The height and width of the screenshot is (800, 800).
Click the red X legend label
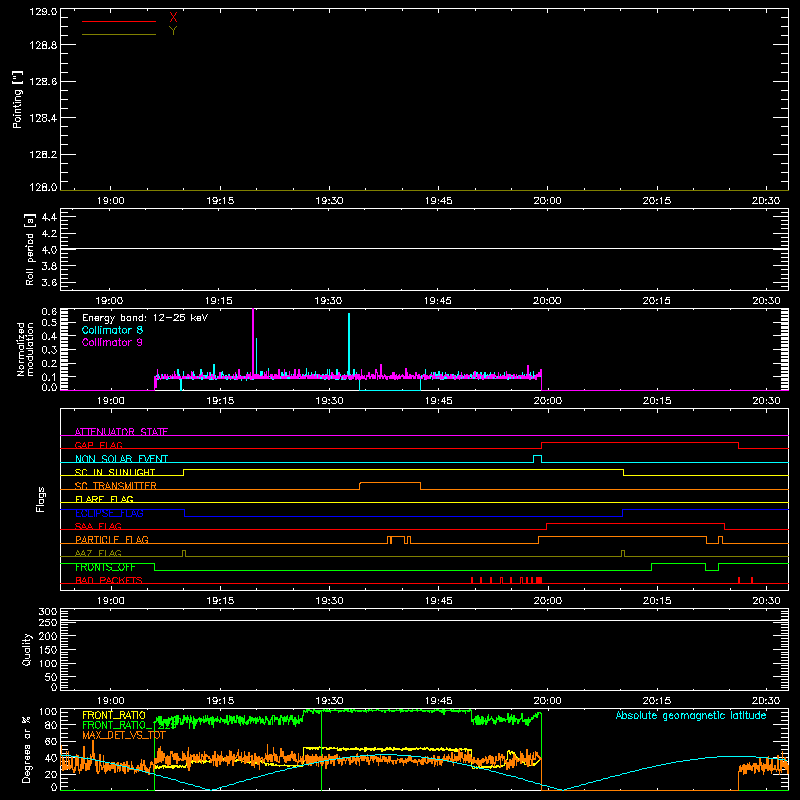tap(173, 18)
